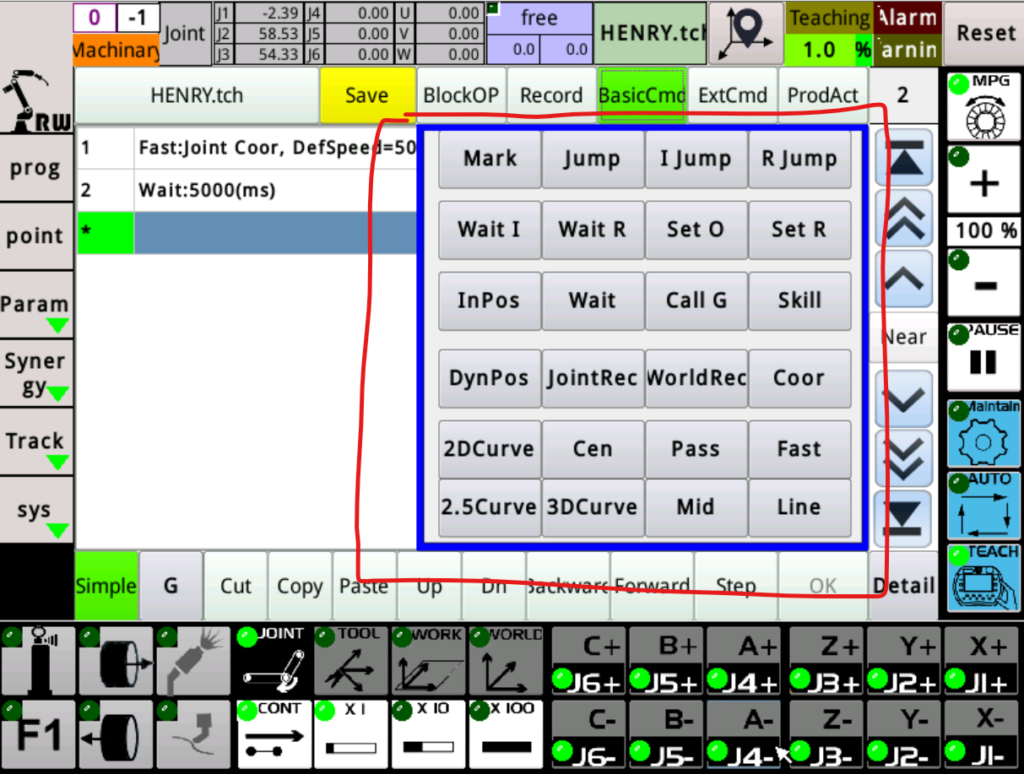Open the ExtCmd tab
Screen dimensions: 1024x774
pos(732,96)
